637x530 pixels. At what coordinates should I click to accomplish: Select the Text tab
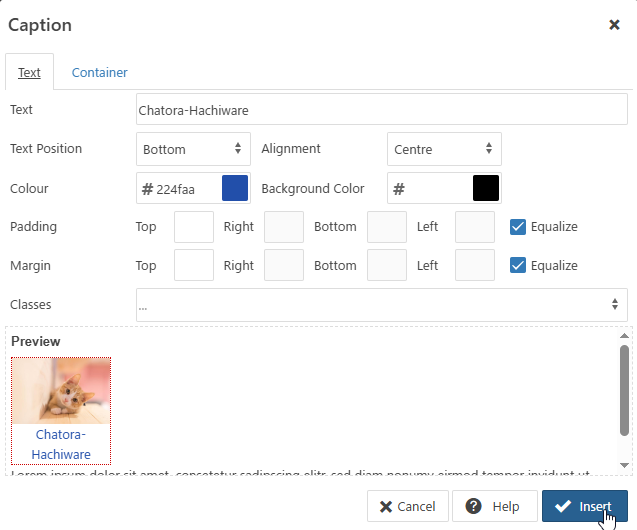pos(29,72)
